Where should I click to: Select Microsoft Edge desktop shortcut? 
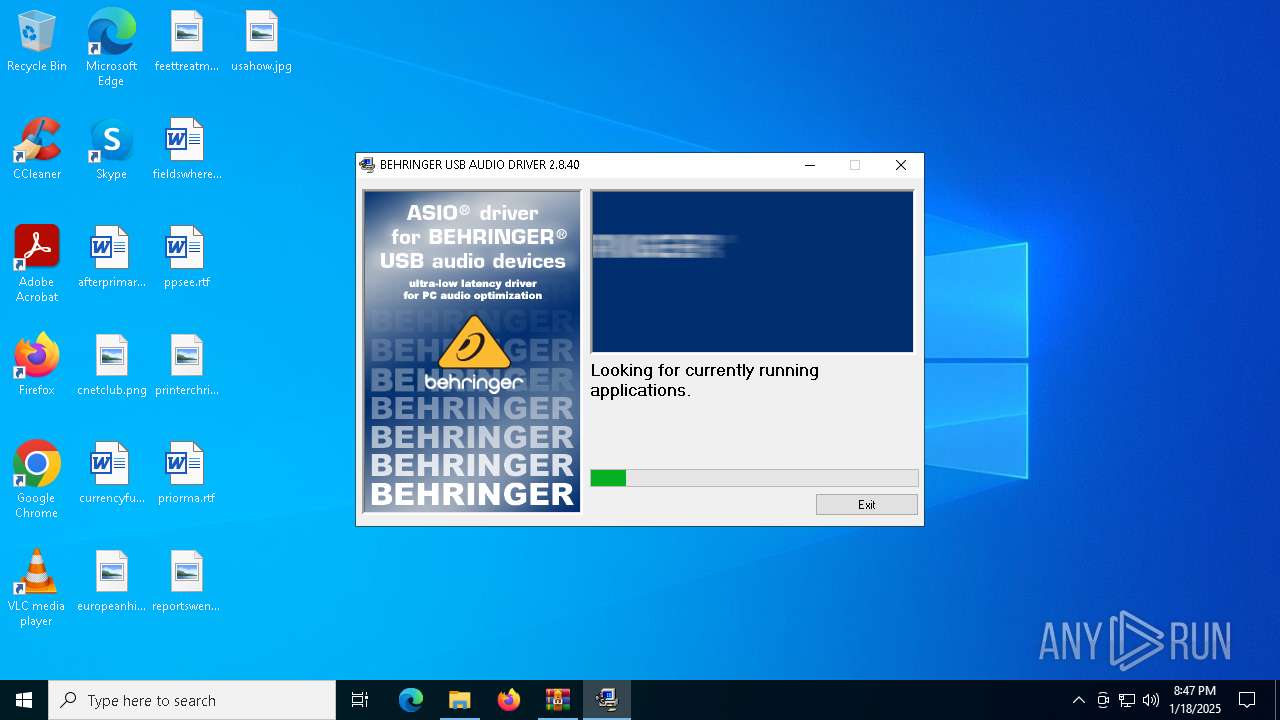pos(111,48)
